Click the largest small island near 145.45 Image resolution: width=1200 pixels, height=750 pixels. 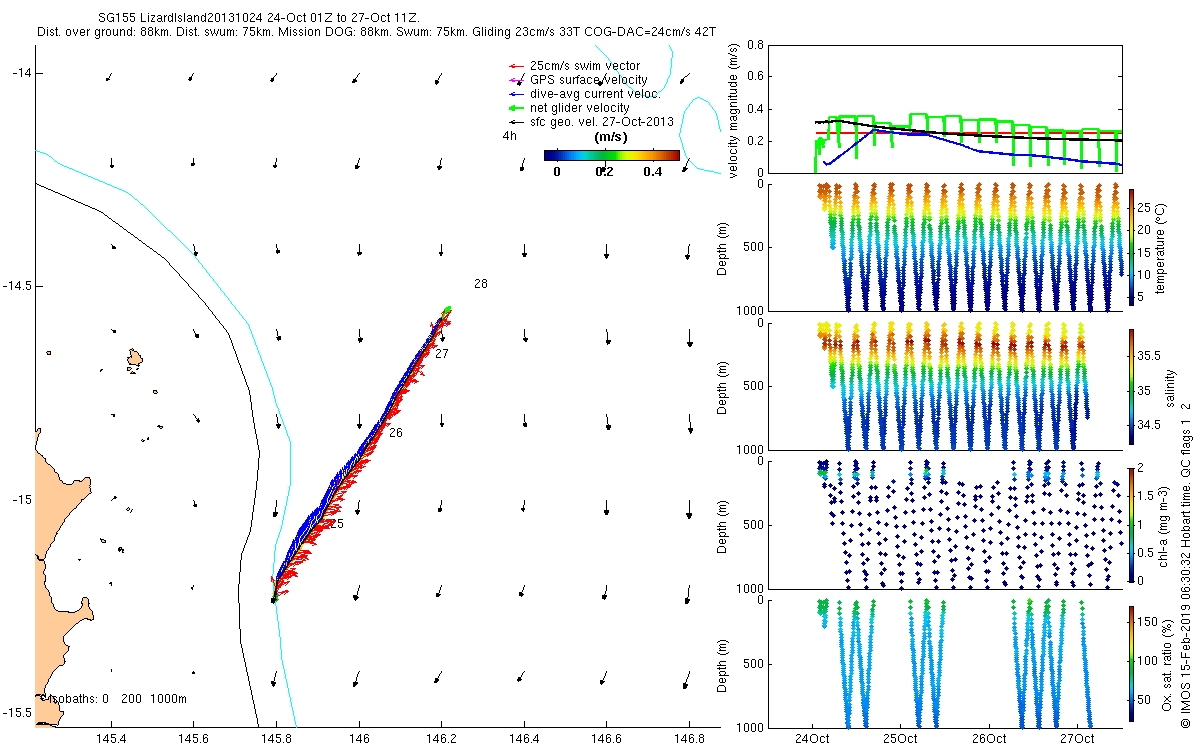point(136,360)
